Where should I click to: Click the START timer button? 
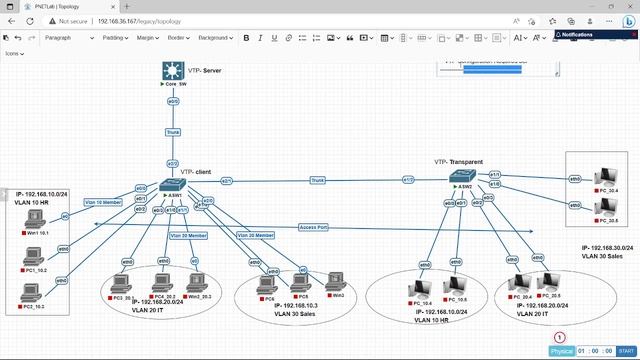click(x=626, y=351)
